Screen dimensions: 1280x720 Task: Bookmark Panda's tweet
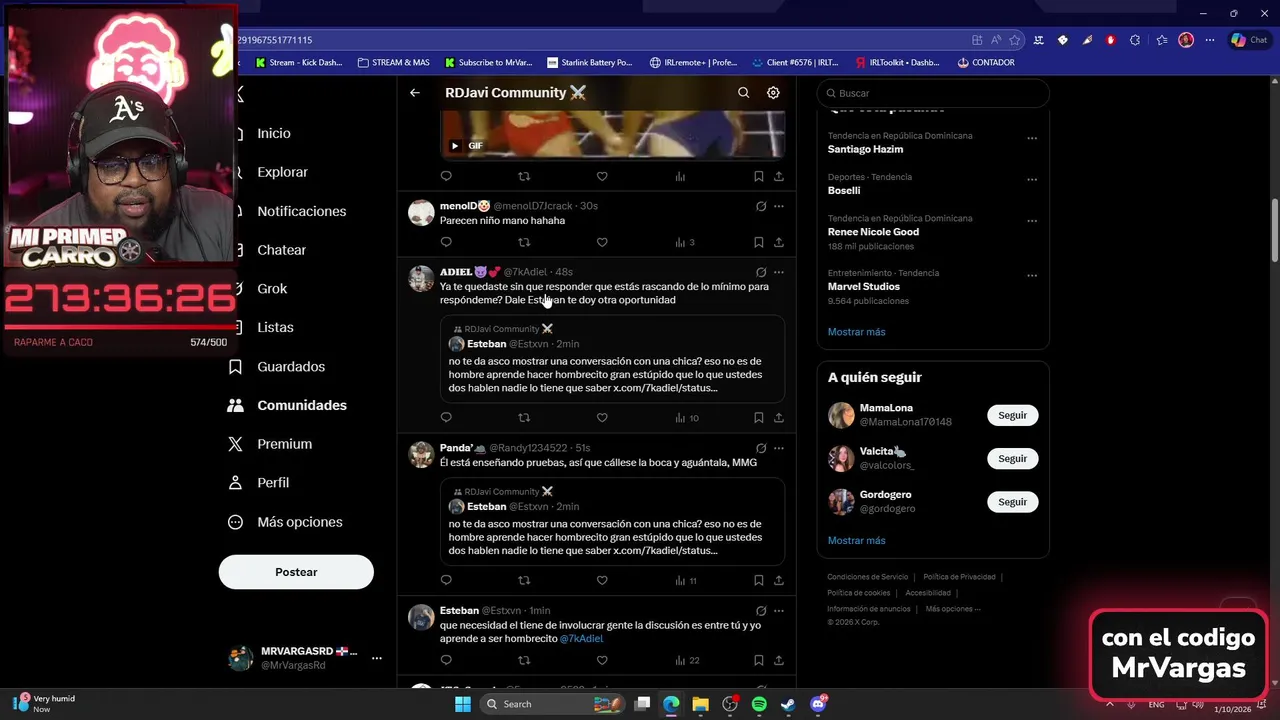click(x=759, y=580)
